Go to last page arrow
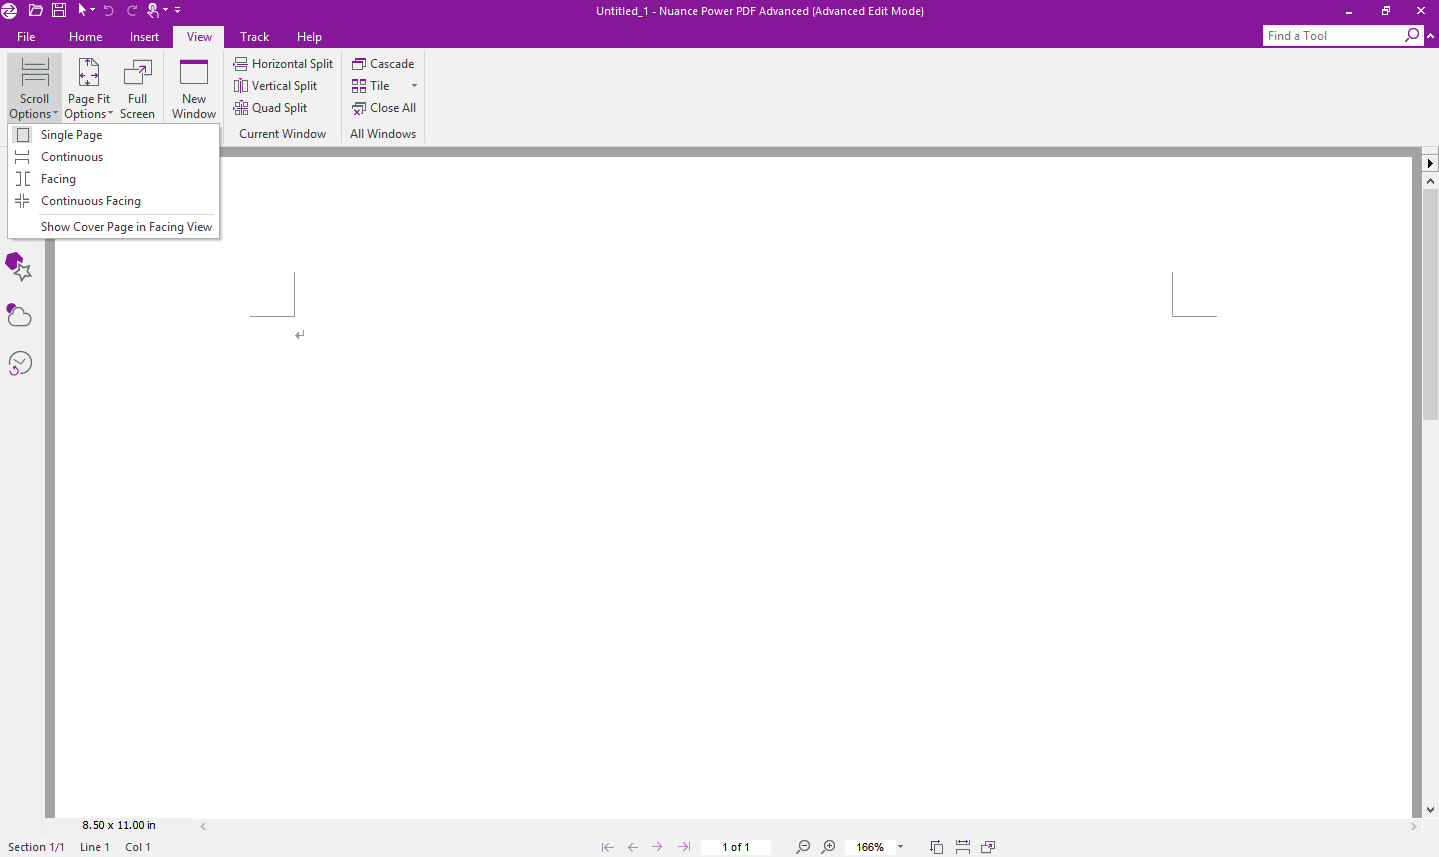 click(684, 847)
